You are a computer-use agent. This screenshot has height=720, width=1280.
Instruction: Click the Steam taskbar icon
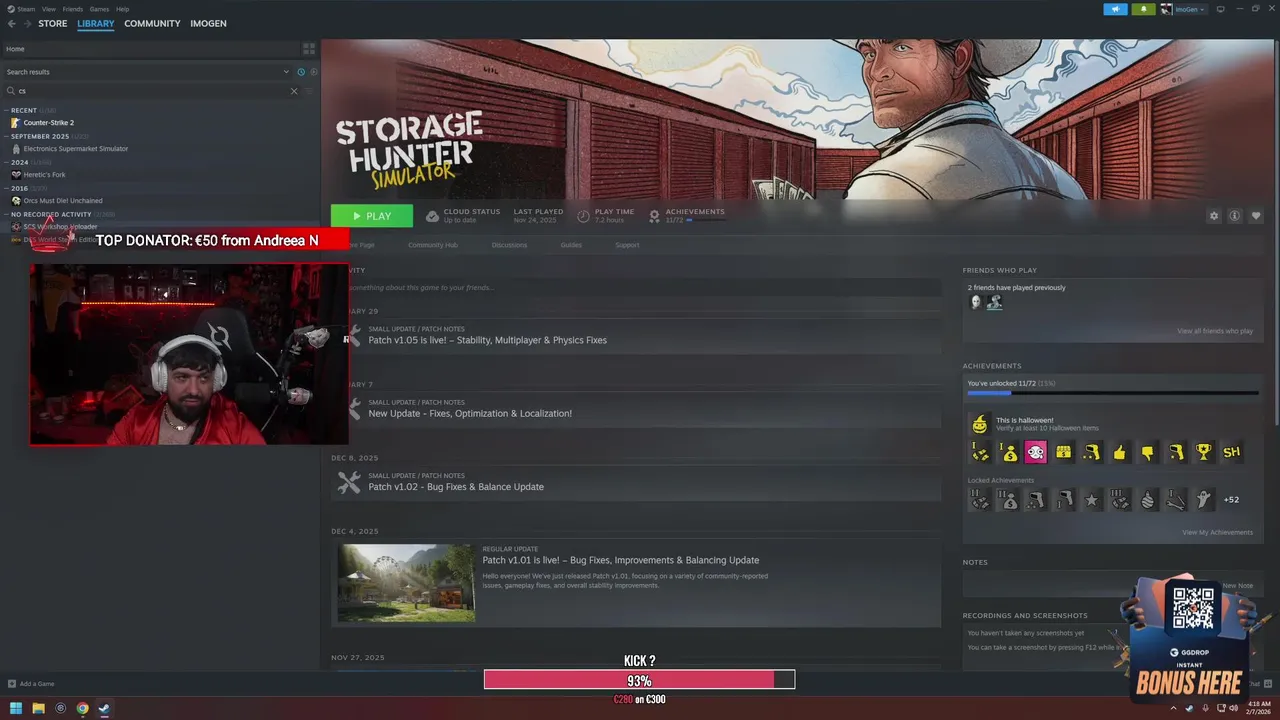point(104,708)
